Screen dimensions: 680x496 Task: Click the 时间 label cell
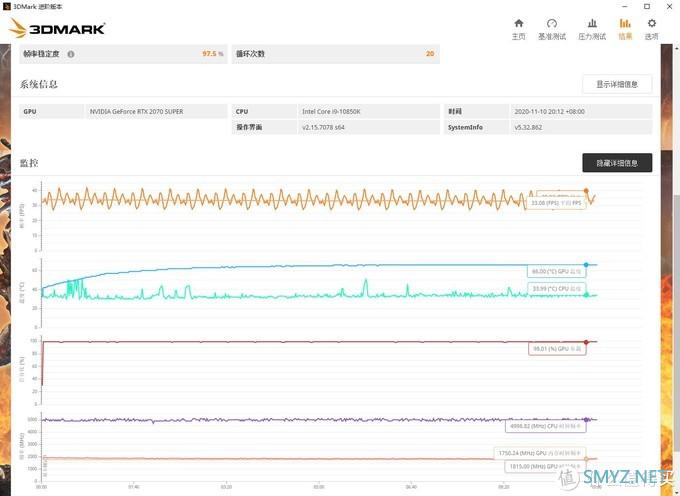(x=476, y=111)
